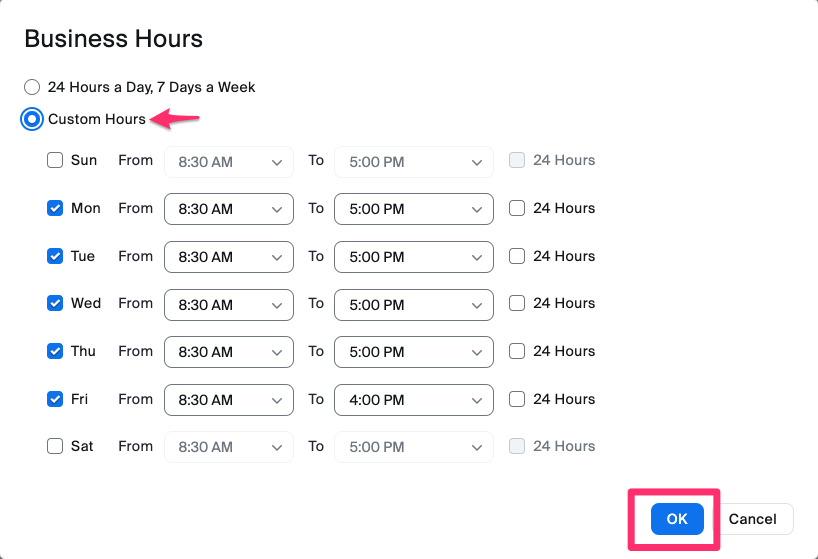Expand Wednesday's To time dropdown
Image resolution: width=818 pixels, height=559 pixels.
413,304
